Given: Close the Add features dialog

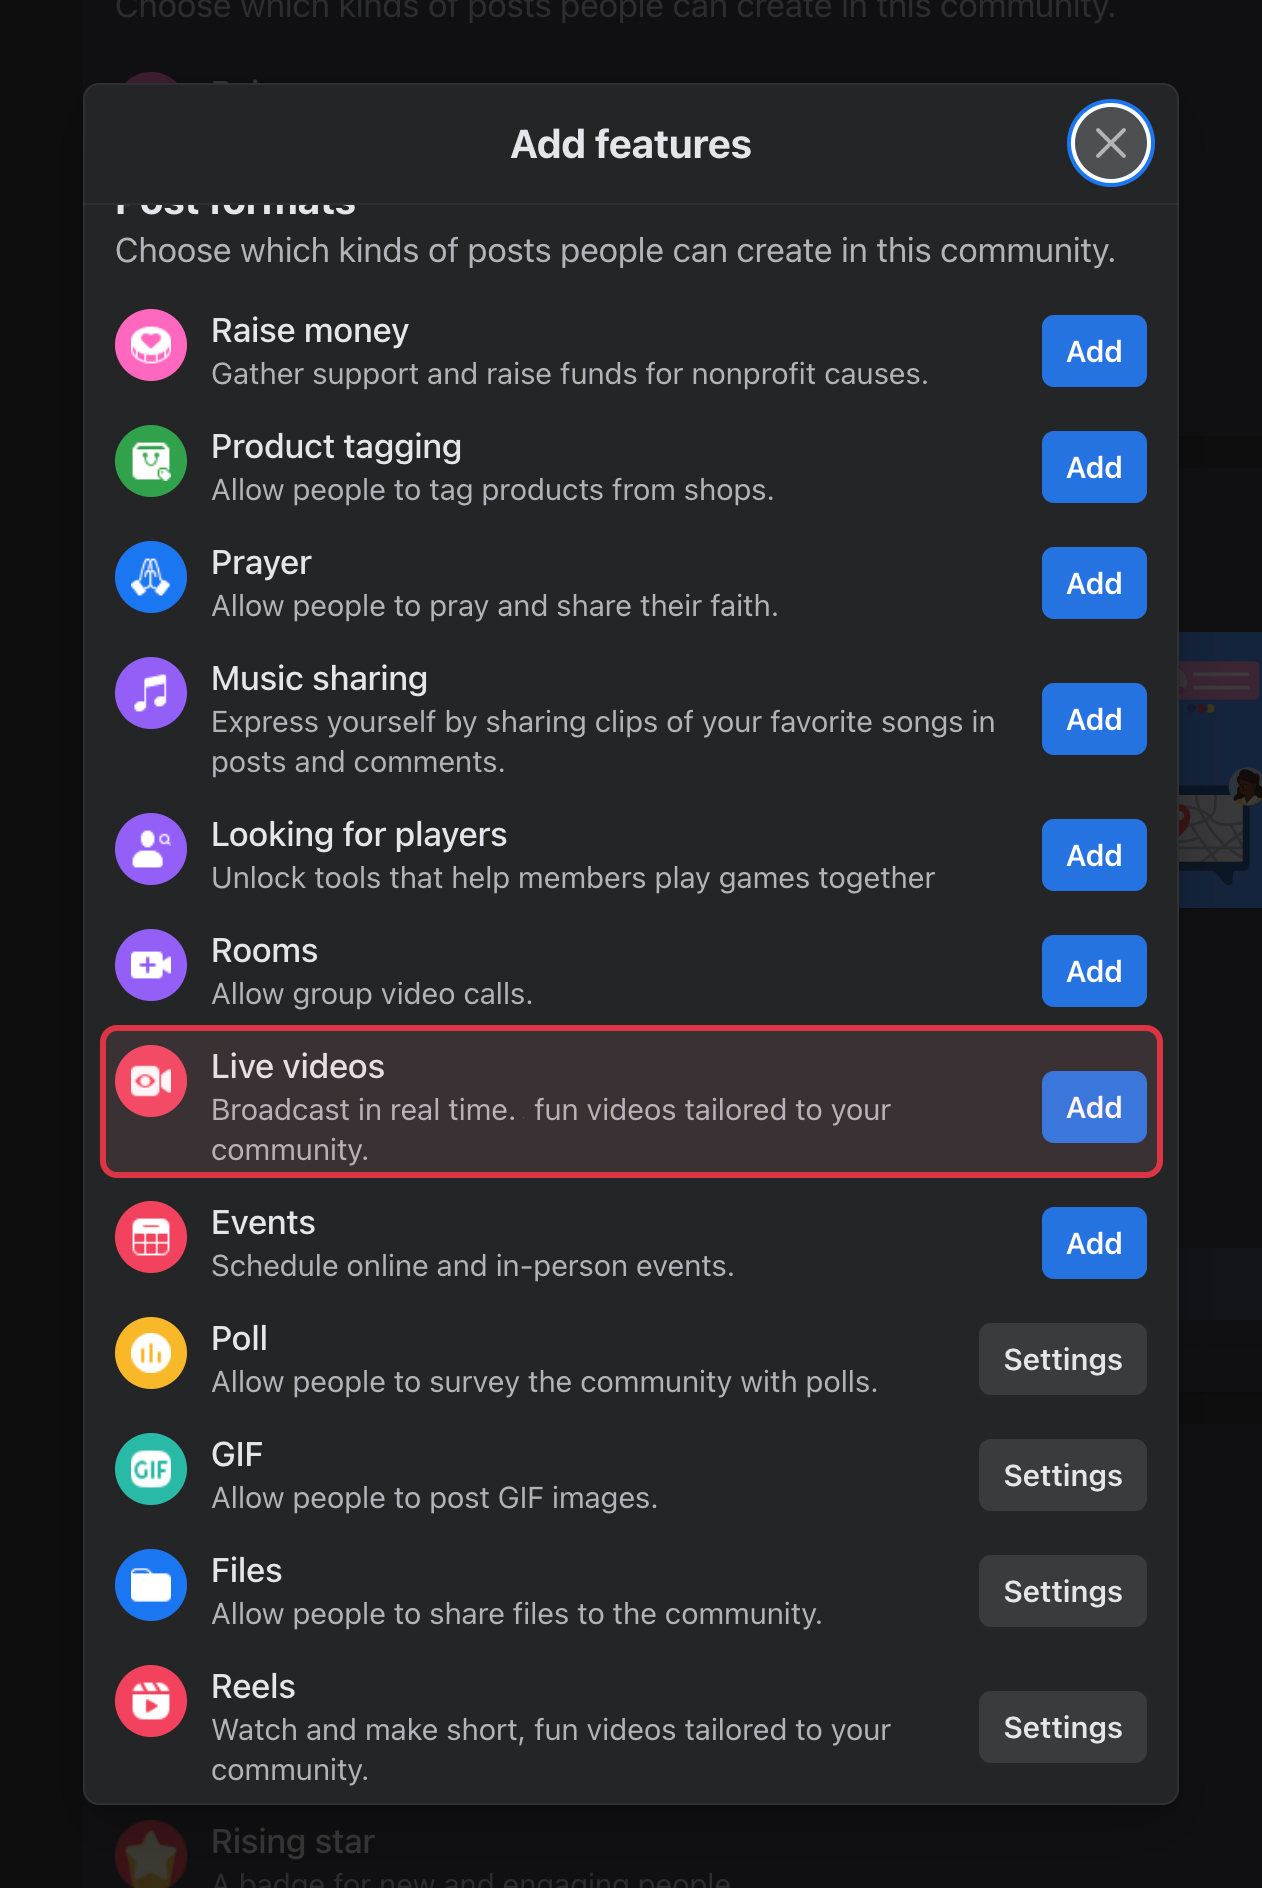Looking at the screenshot, I should tap(1111, 143).
